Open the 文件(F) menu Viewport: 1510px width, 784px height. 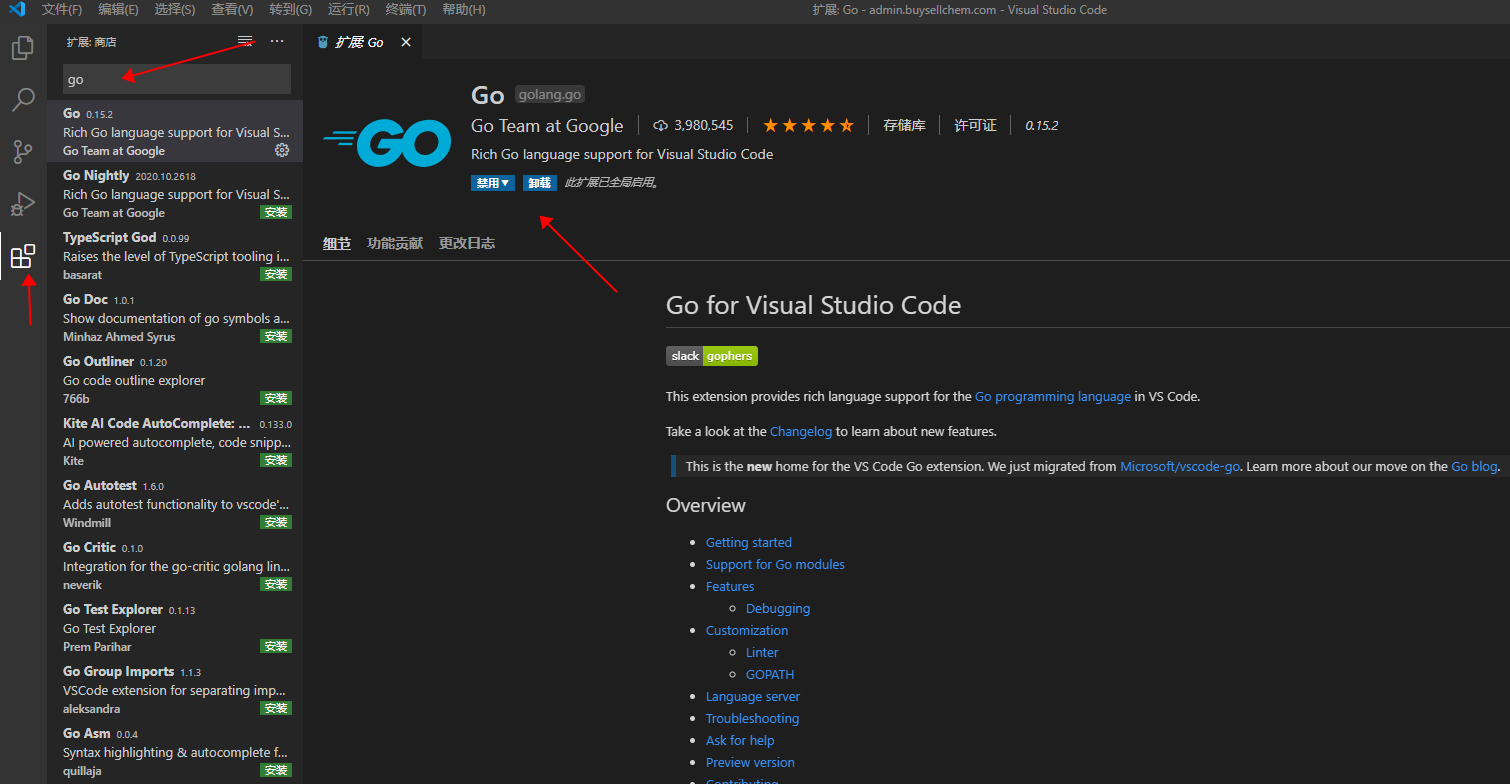[x=62, y=9]
